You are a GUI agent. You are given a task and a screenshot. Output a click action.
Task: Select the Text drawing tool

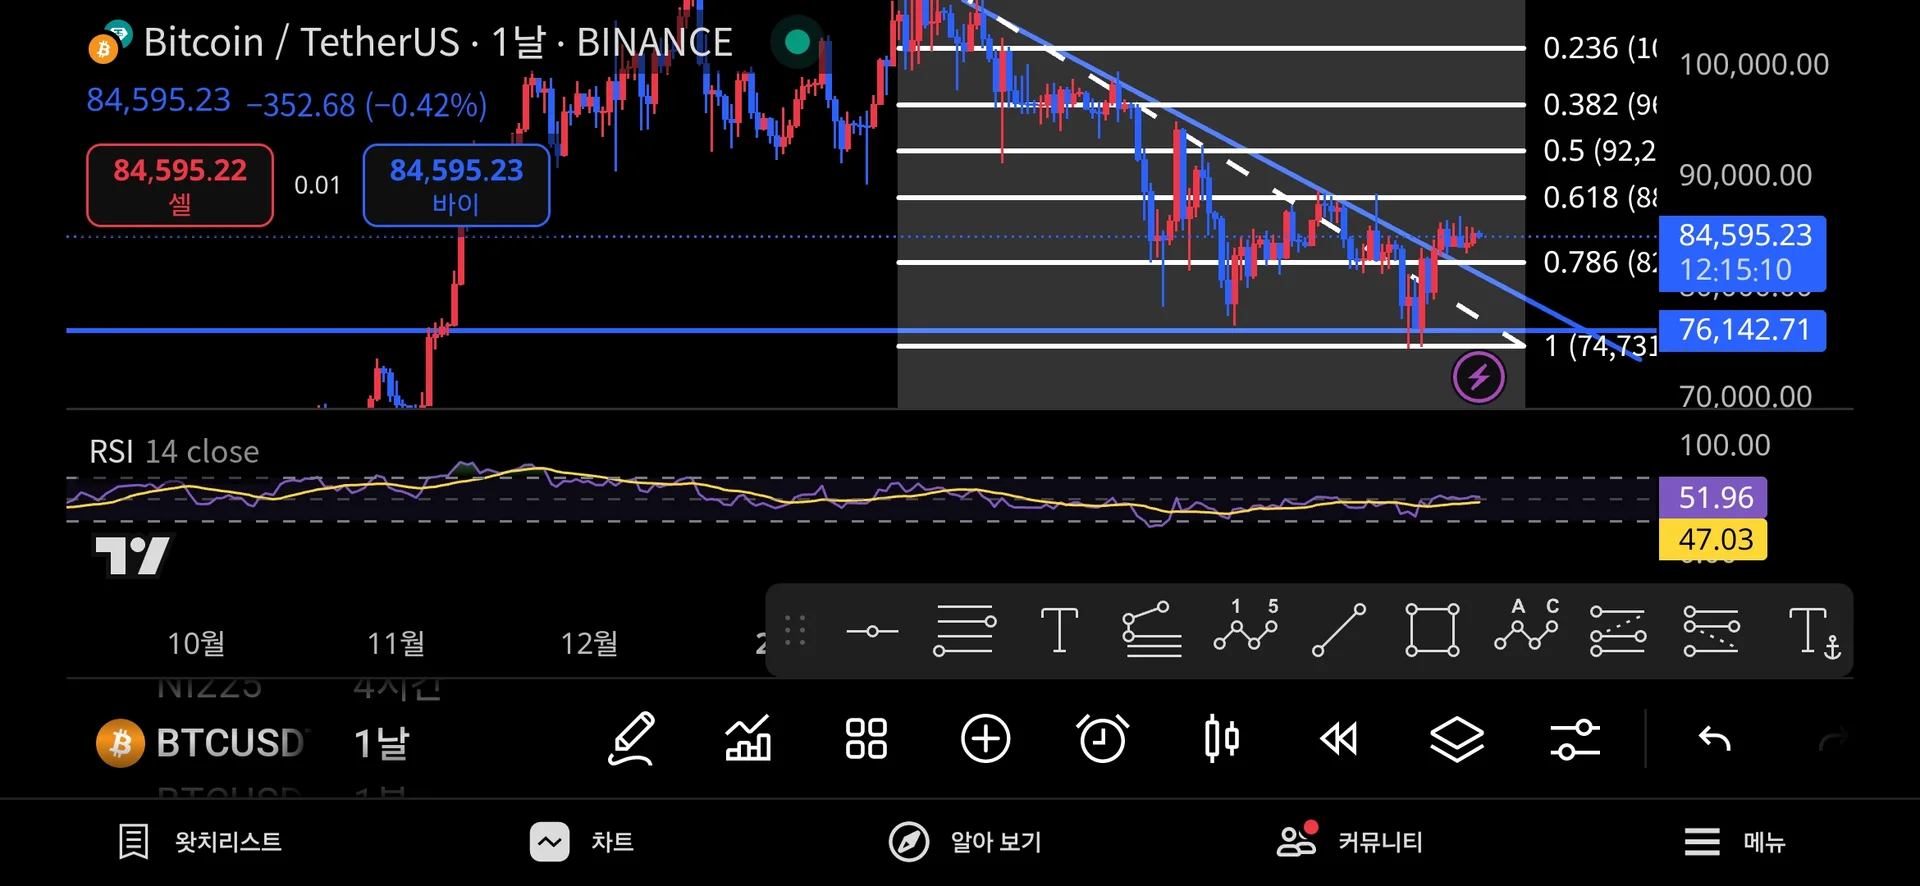tap(1059, 631)
